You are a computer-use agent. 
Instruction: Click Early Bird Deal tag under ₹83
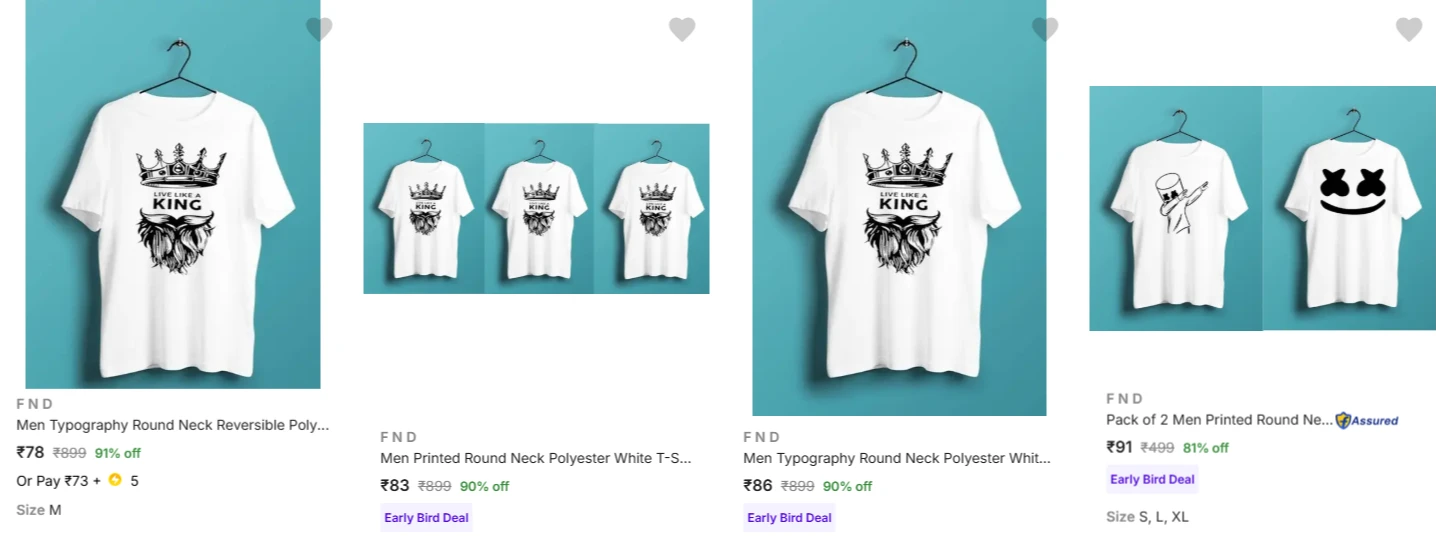point(427,518)
